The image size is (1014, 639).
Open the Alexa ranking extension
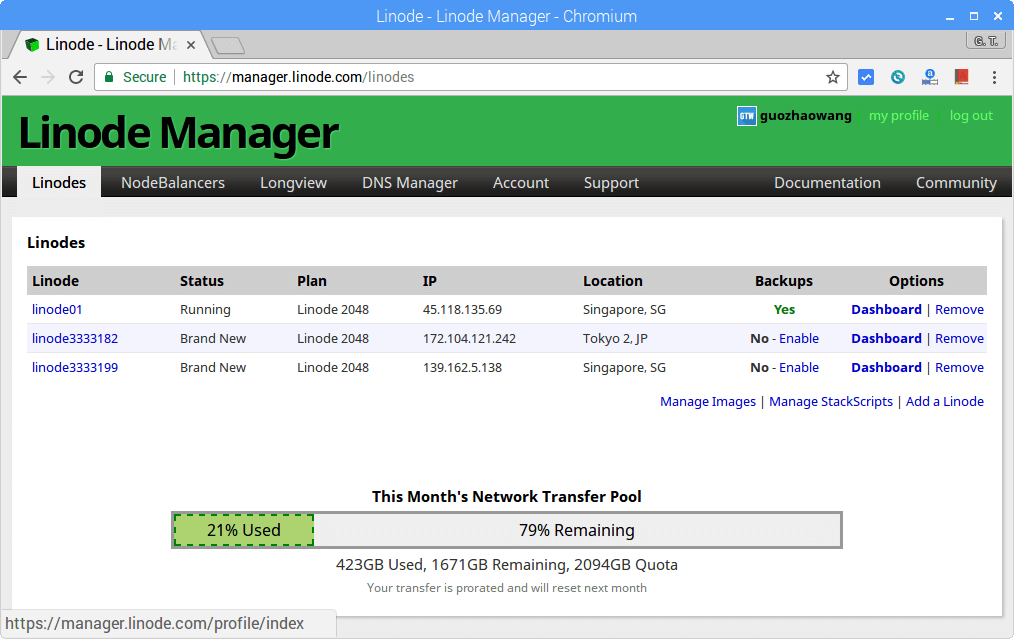pyautogui.click(x=929, y=77)
